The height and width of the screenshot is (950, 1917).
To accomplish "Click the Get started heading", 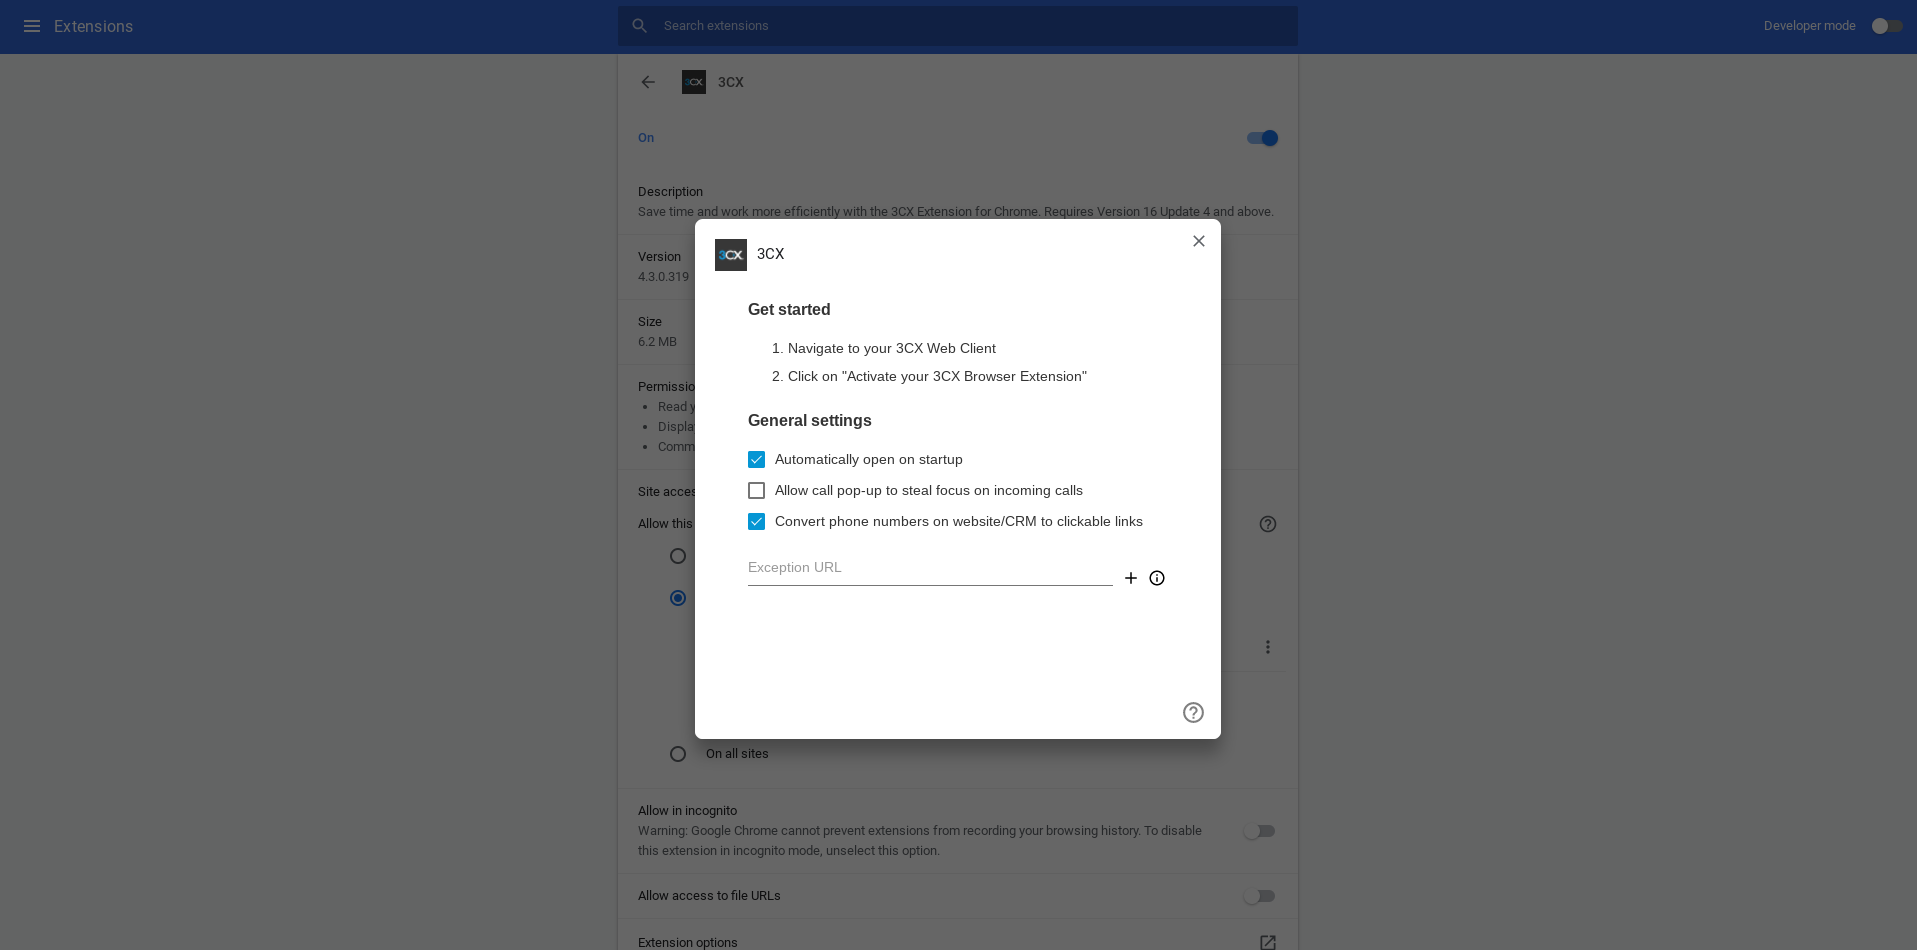I will 789,310.
